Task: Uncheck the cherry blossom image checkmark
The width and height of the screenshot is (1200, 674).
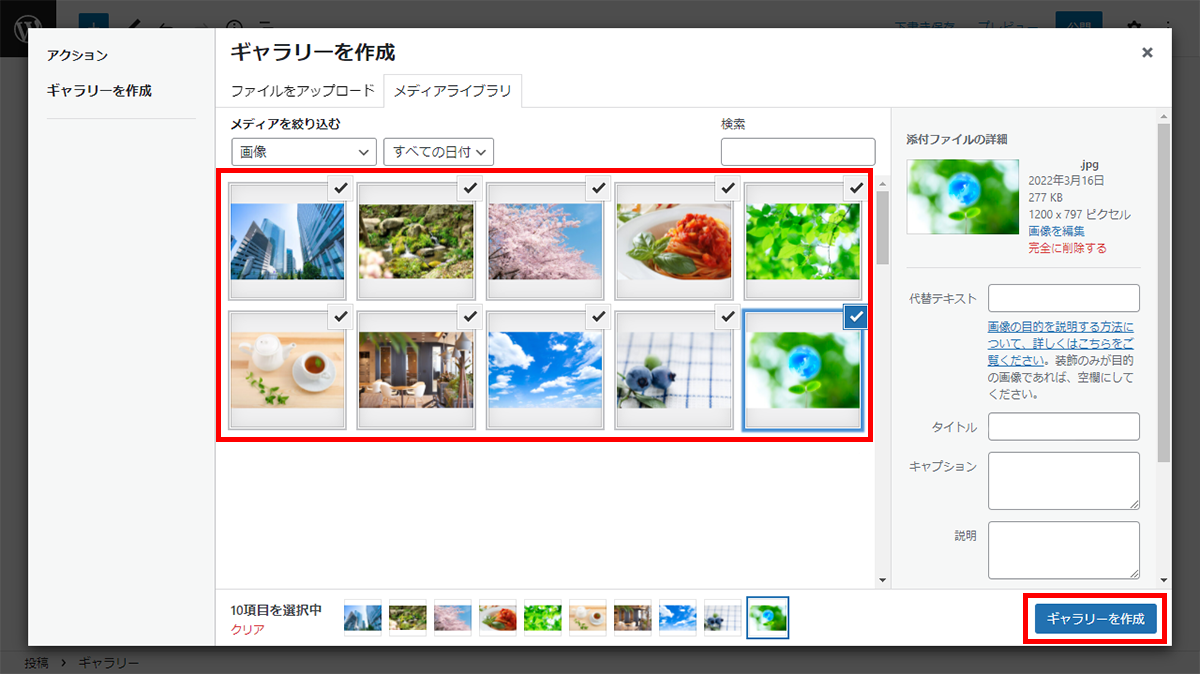Action: pos(598,187)
